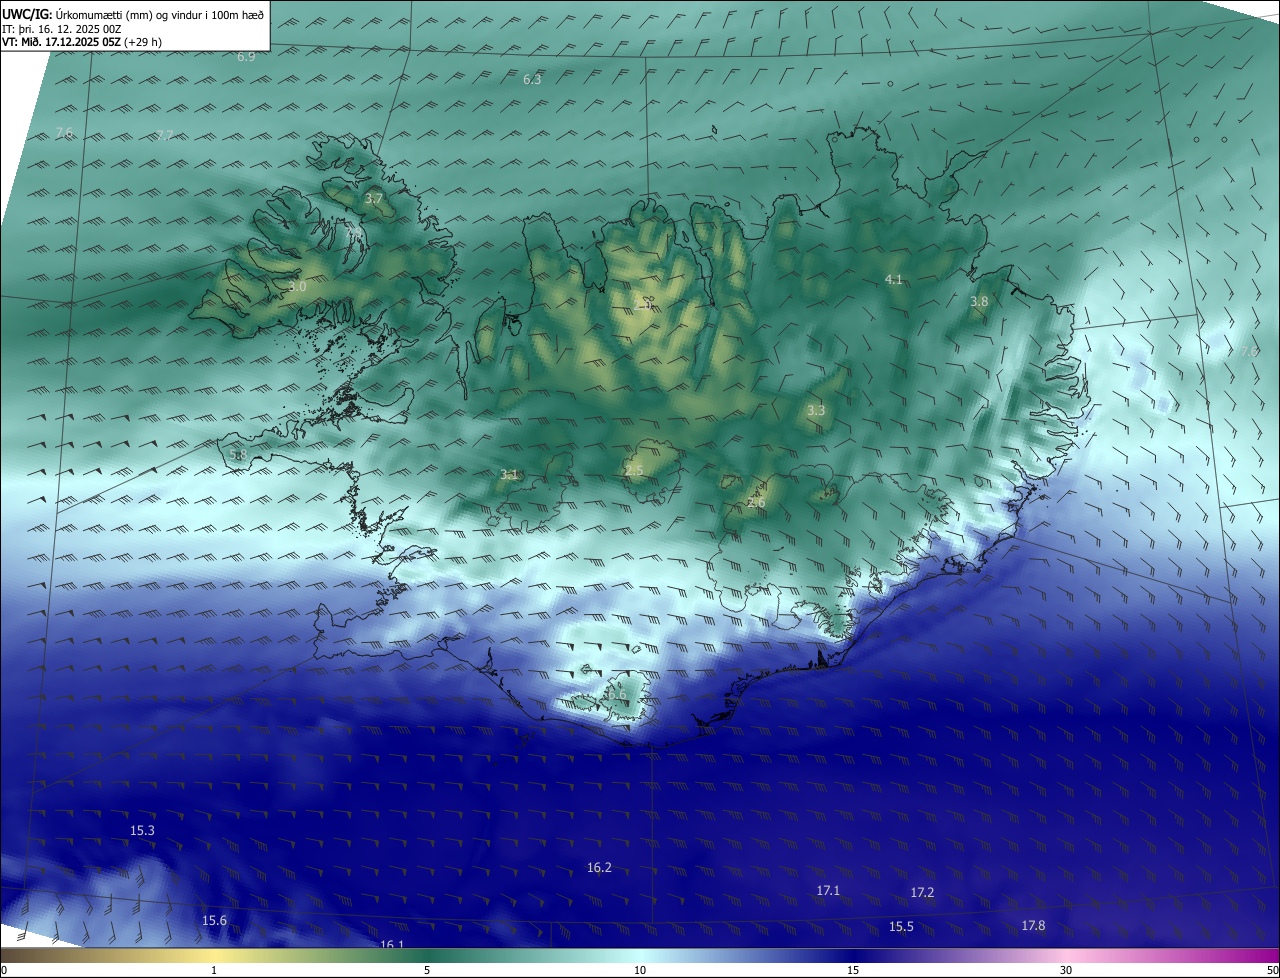Click the 2.5 value label on the glacier
Screen dimensions: 1280x978
(634, 471)
